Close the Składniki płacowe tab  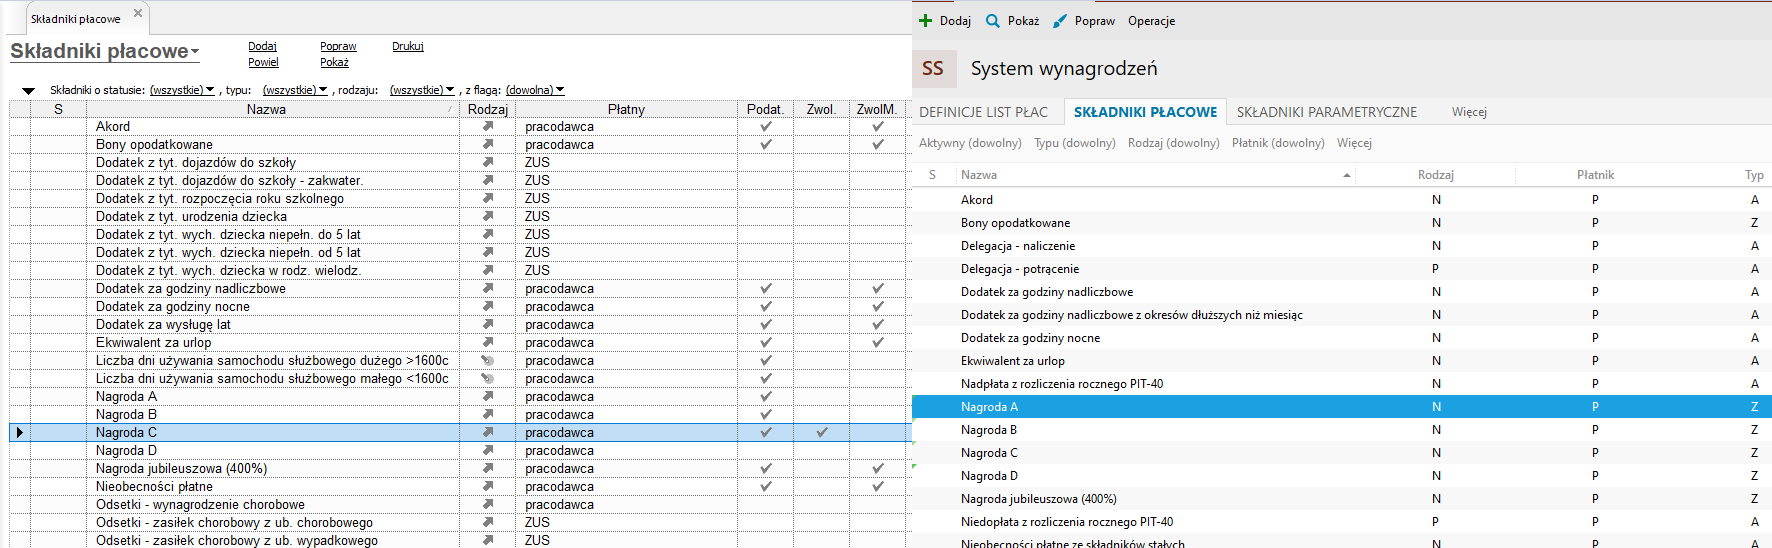pos(138,13)
